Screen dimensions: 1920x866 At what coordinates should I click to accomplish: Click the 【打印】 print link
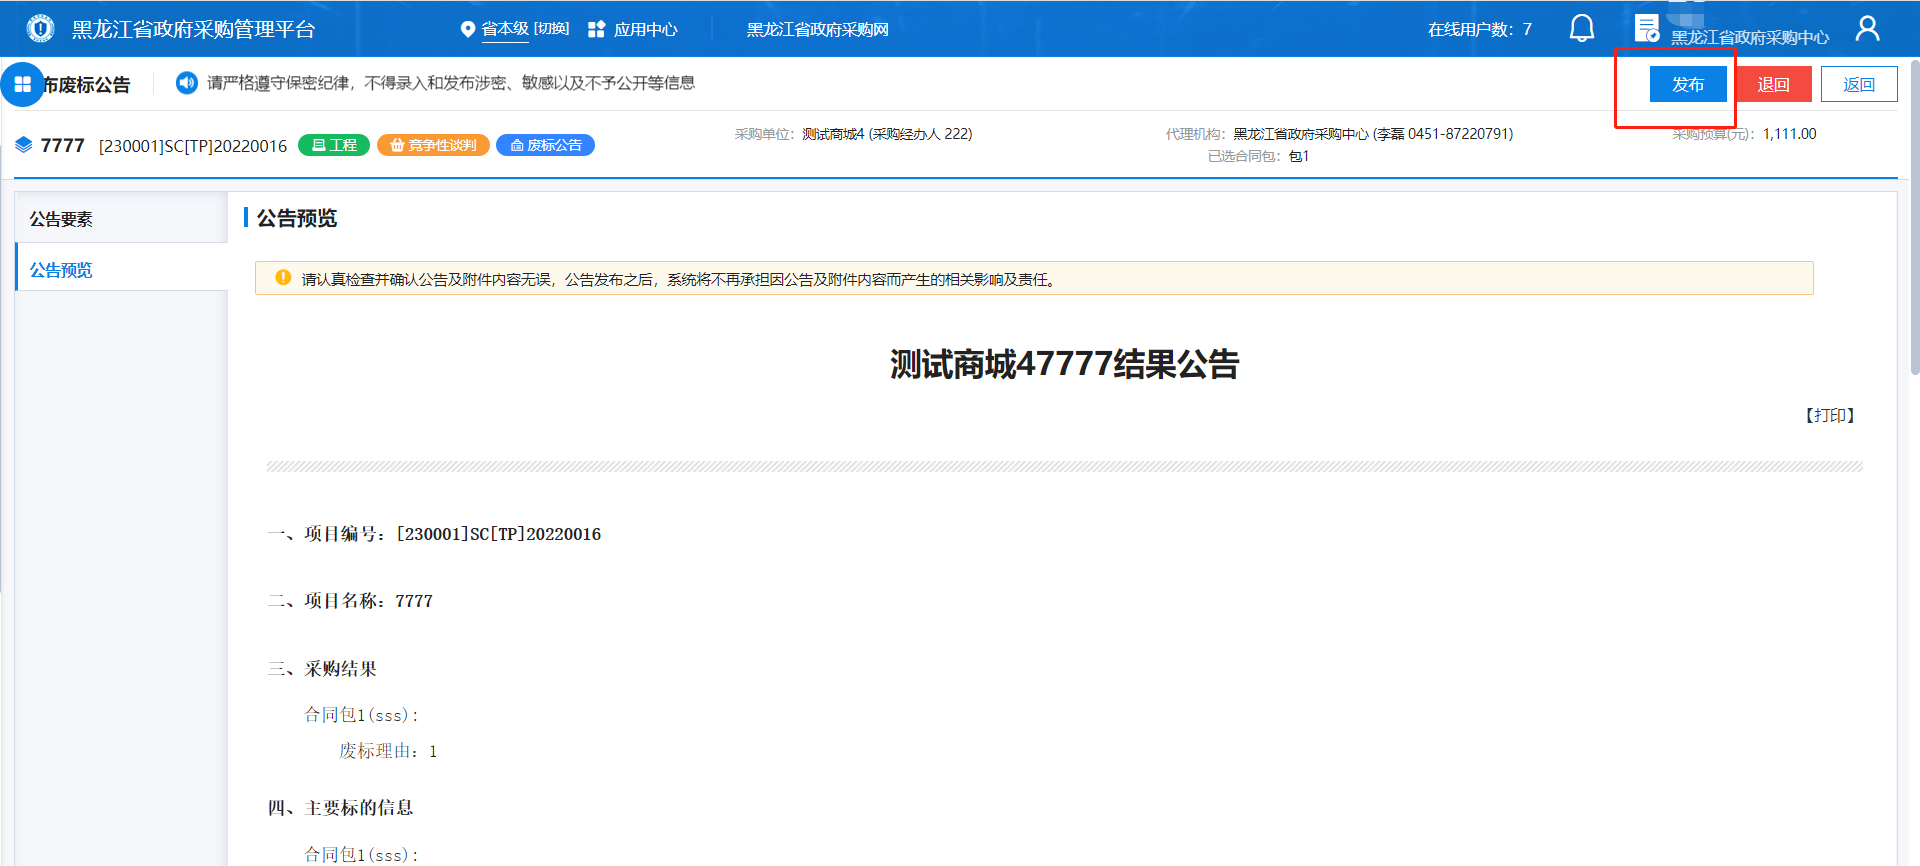pos(1830,415)
